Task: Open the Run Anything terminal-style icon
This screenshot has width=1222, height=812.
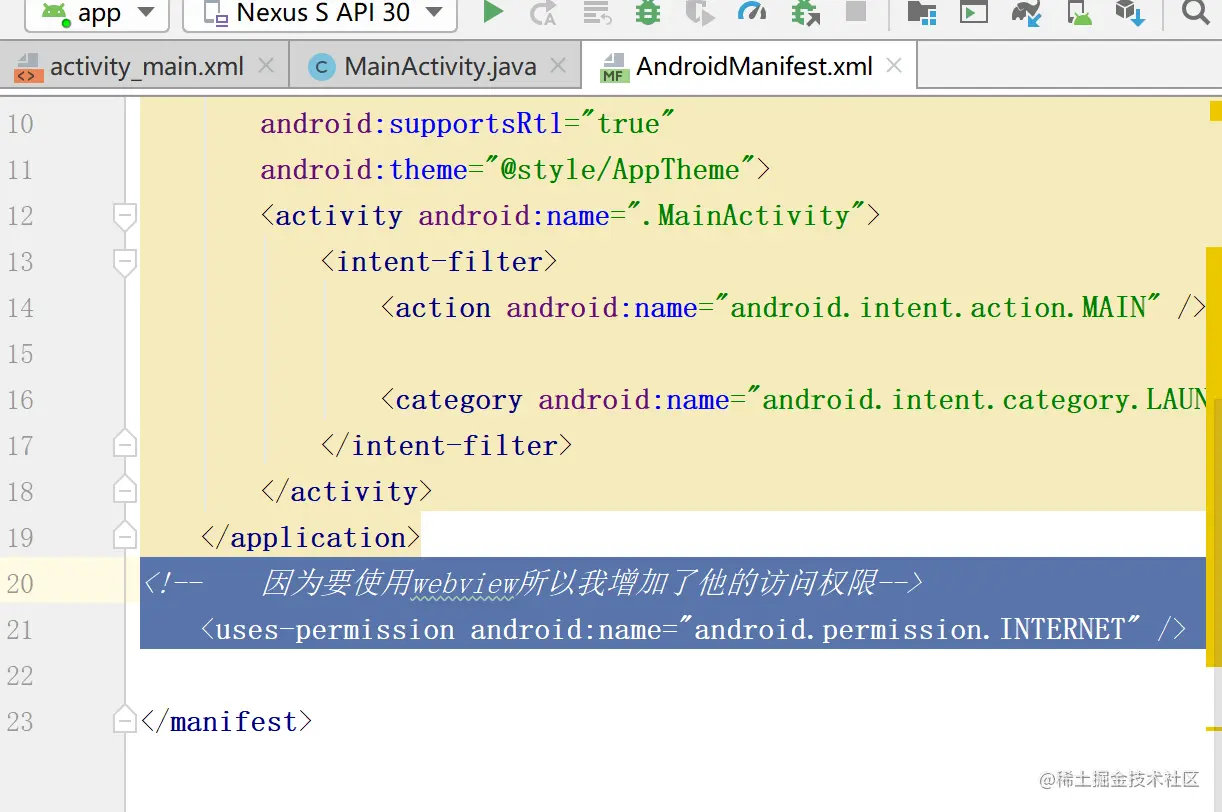Action: pyautogui.click(x=973, y=12)
